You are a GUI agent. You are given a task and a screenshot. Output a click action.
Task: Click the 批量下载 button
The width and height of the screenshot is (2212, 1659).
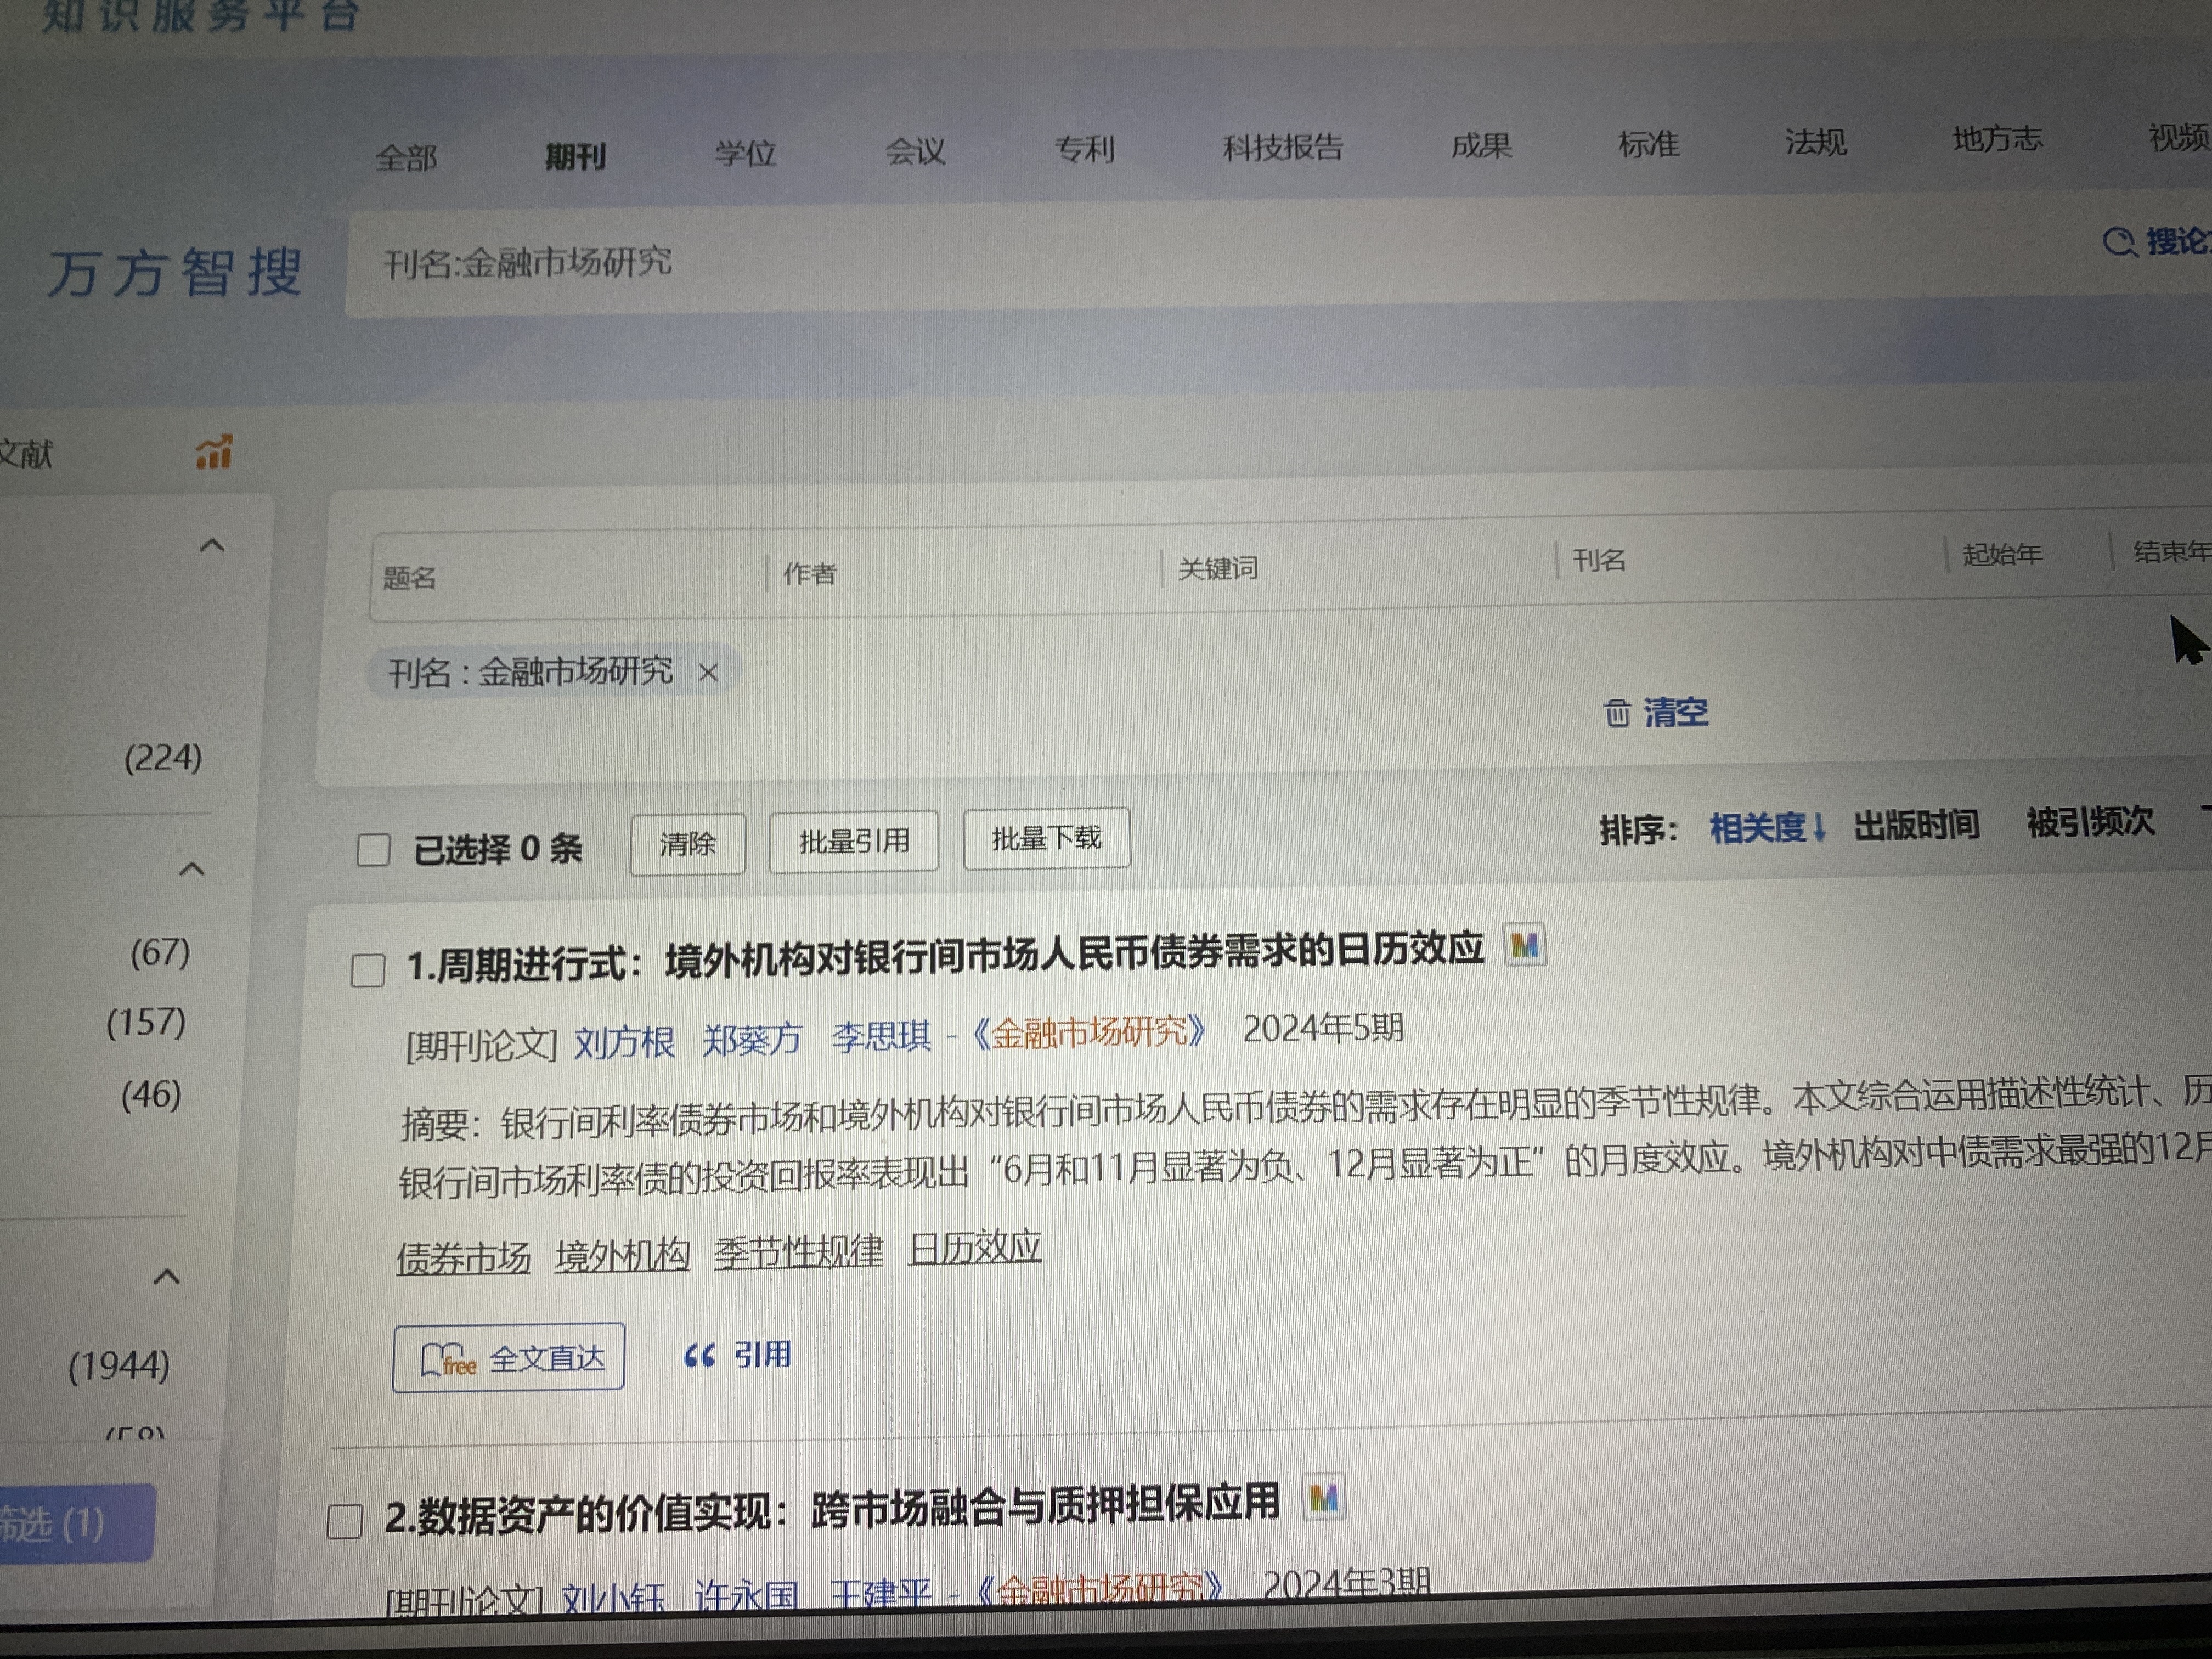tap(1046, 839)
